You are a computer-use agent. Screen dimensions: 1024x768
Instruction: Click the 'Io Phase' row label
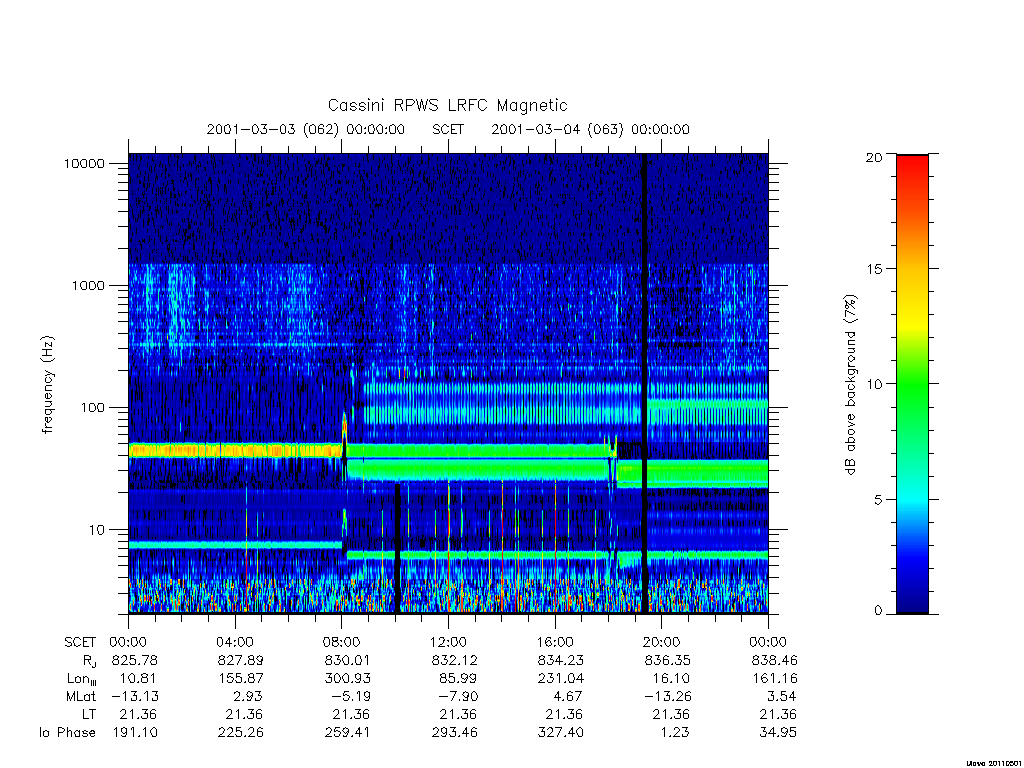click(x=67, y=733)
